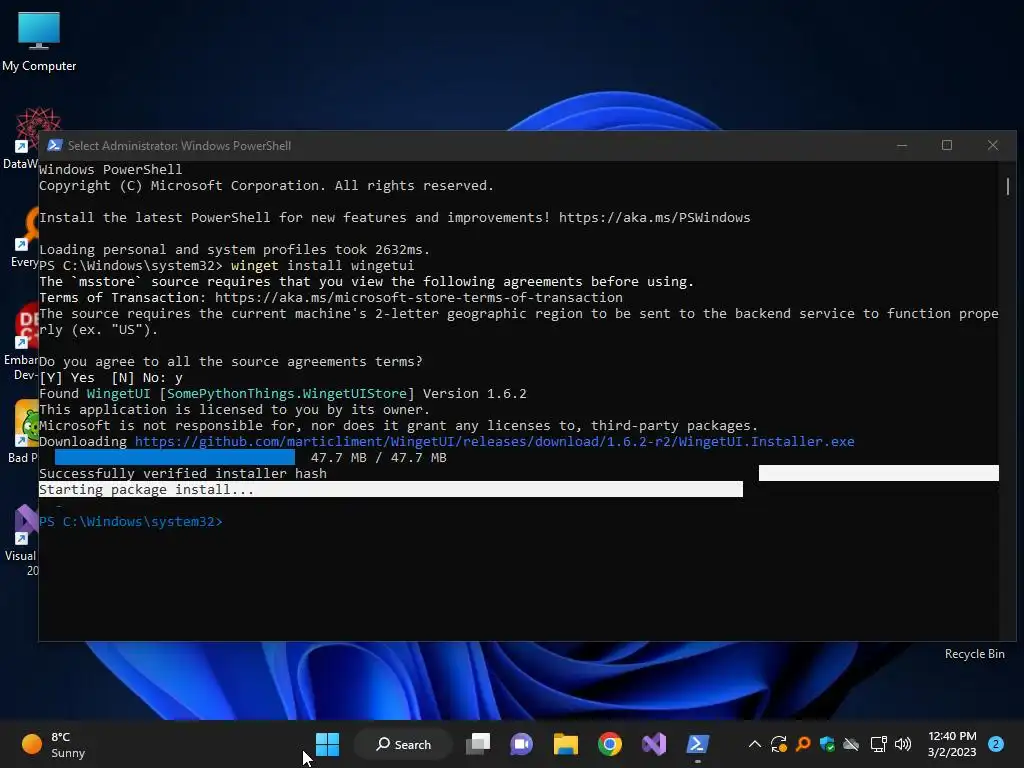The height and width of the screenshot is (768, 1024).
Task: Open Task View from the taskbar
Action: [478, 744]
